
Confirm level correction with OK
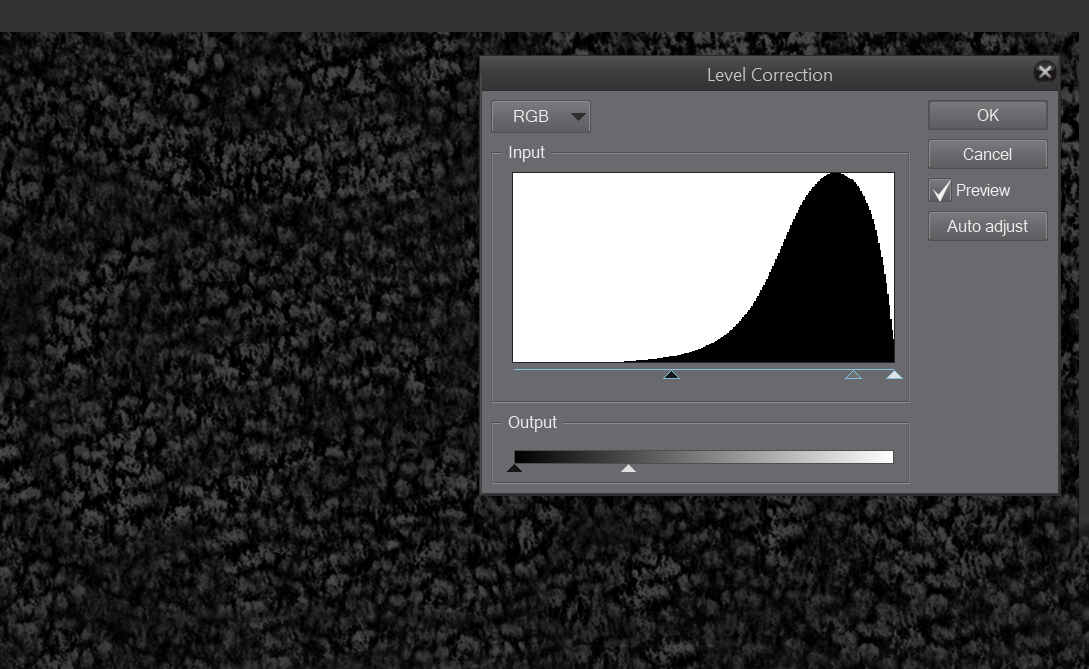[987, 115]
